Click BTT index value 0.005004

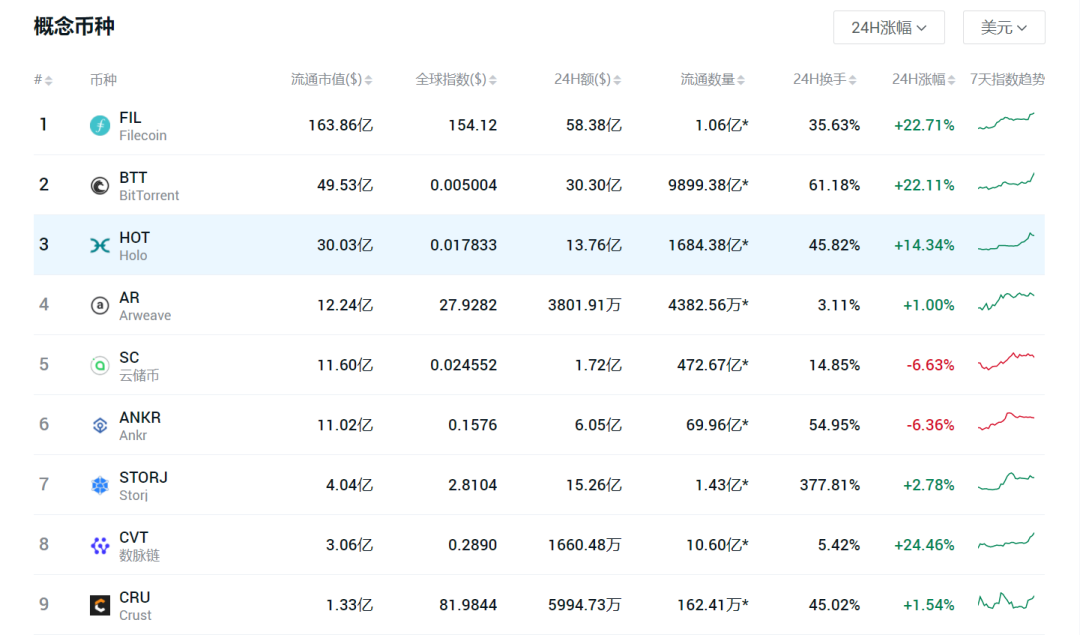click(464, 185)
